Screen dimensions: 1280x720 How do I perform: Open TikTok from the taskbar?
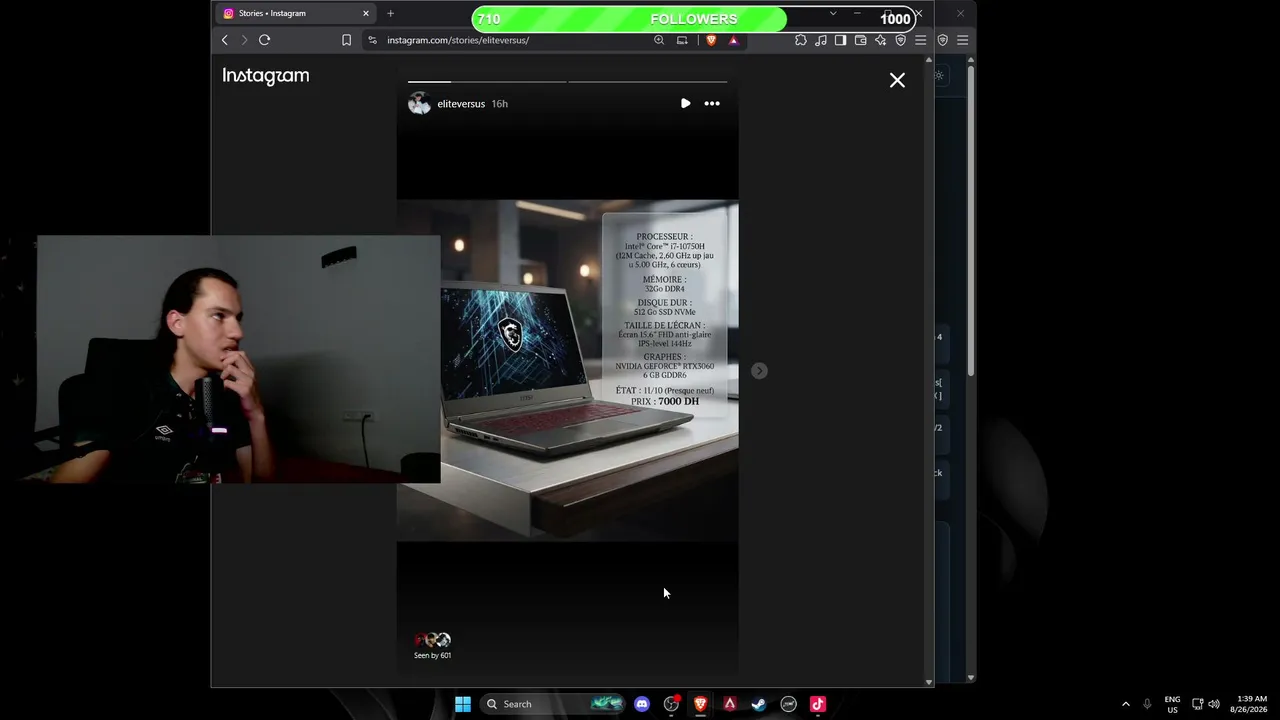pyautogui.click(x=818, y=704)
